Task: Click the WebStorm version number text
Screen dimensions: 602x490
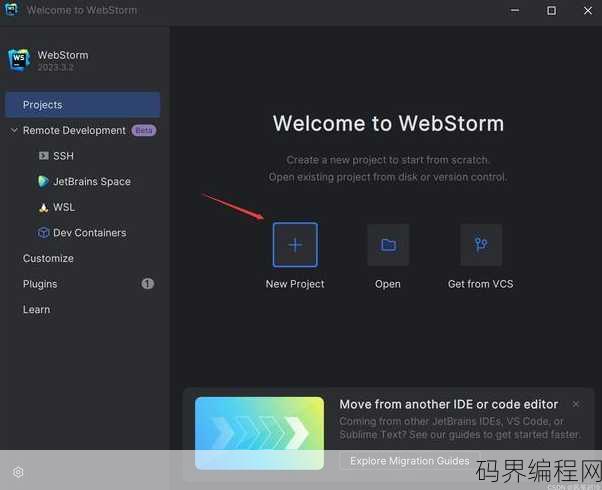Action: (x=56, y=68)
